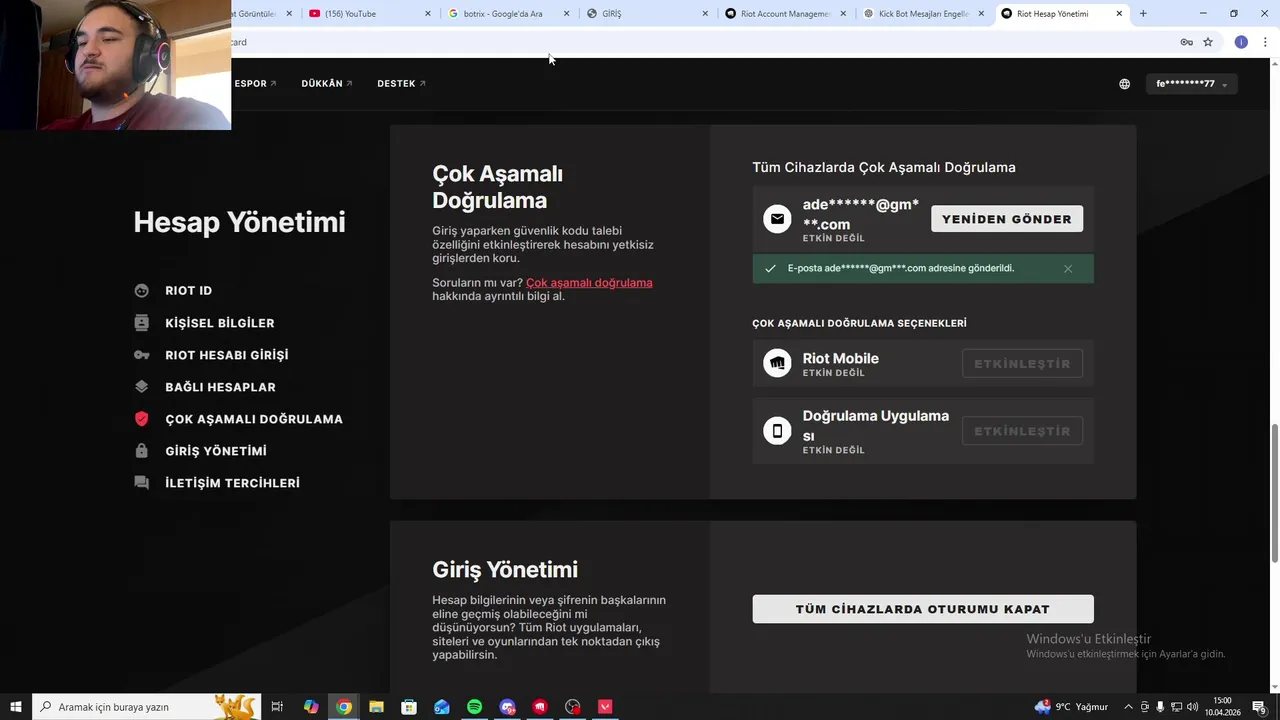Screen dimensions: 1280x720
Task: Go to BAĞLI HESAPLAR section
Action: point(220,387)
